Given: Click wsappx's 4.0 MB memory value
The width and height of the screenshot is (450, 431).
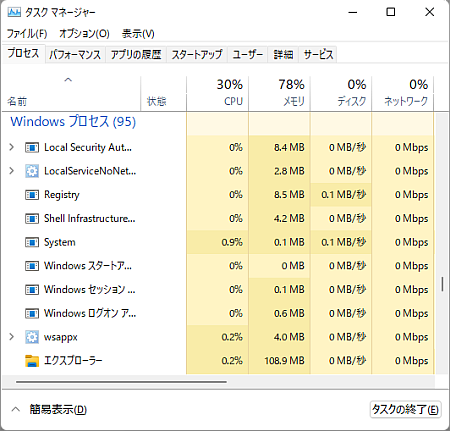Looking at the screenshot, I should click(x=289, y=337).
